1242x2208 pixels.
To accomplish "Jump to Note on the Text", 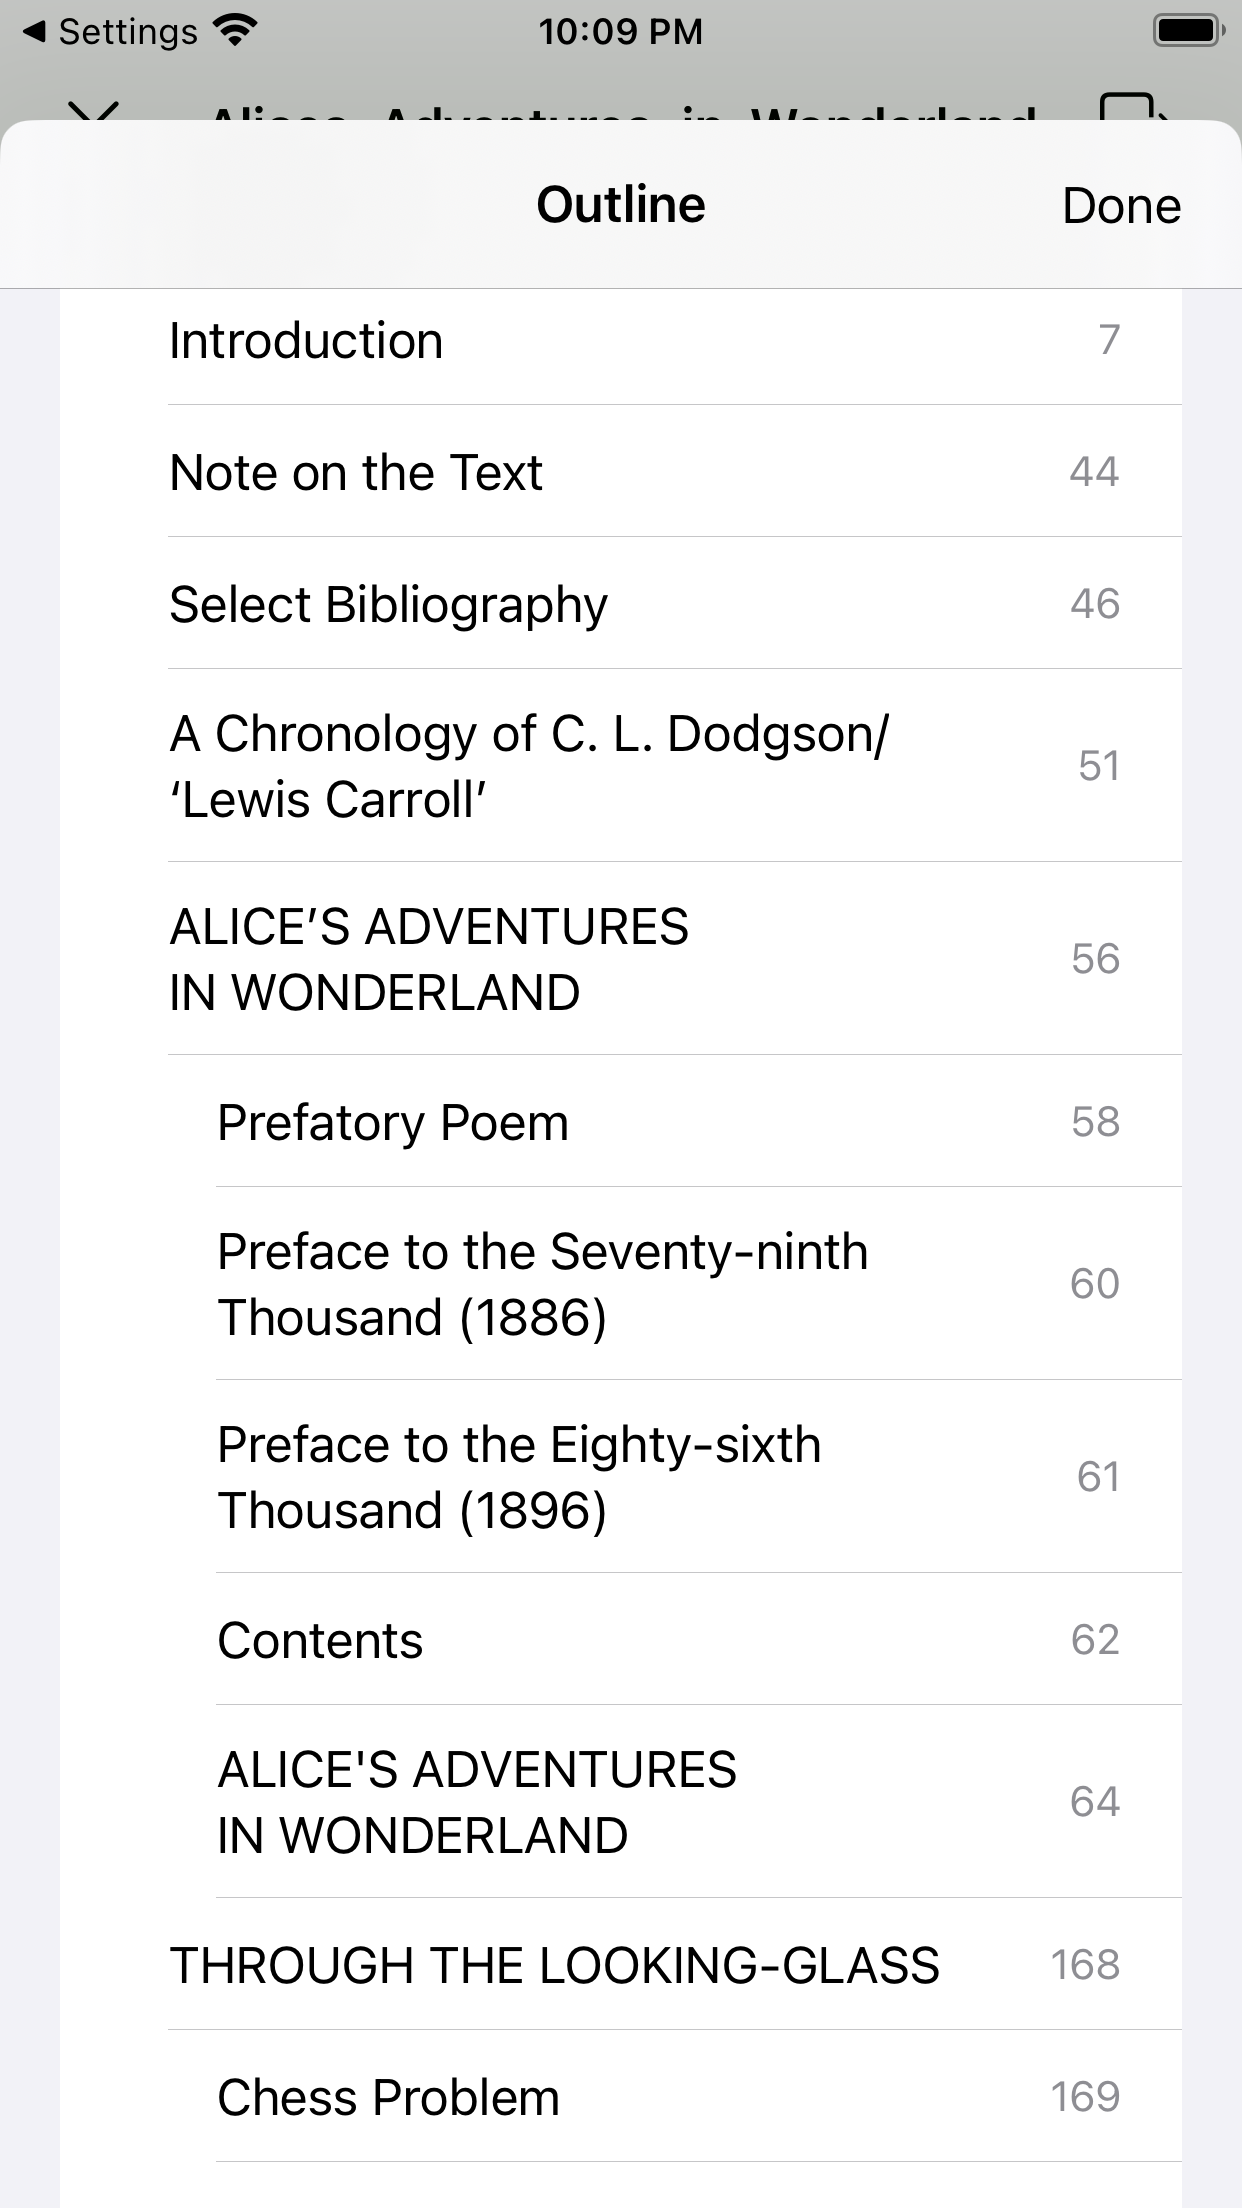I will [x=621, y=471].
